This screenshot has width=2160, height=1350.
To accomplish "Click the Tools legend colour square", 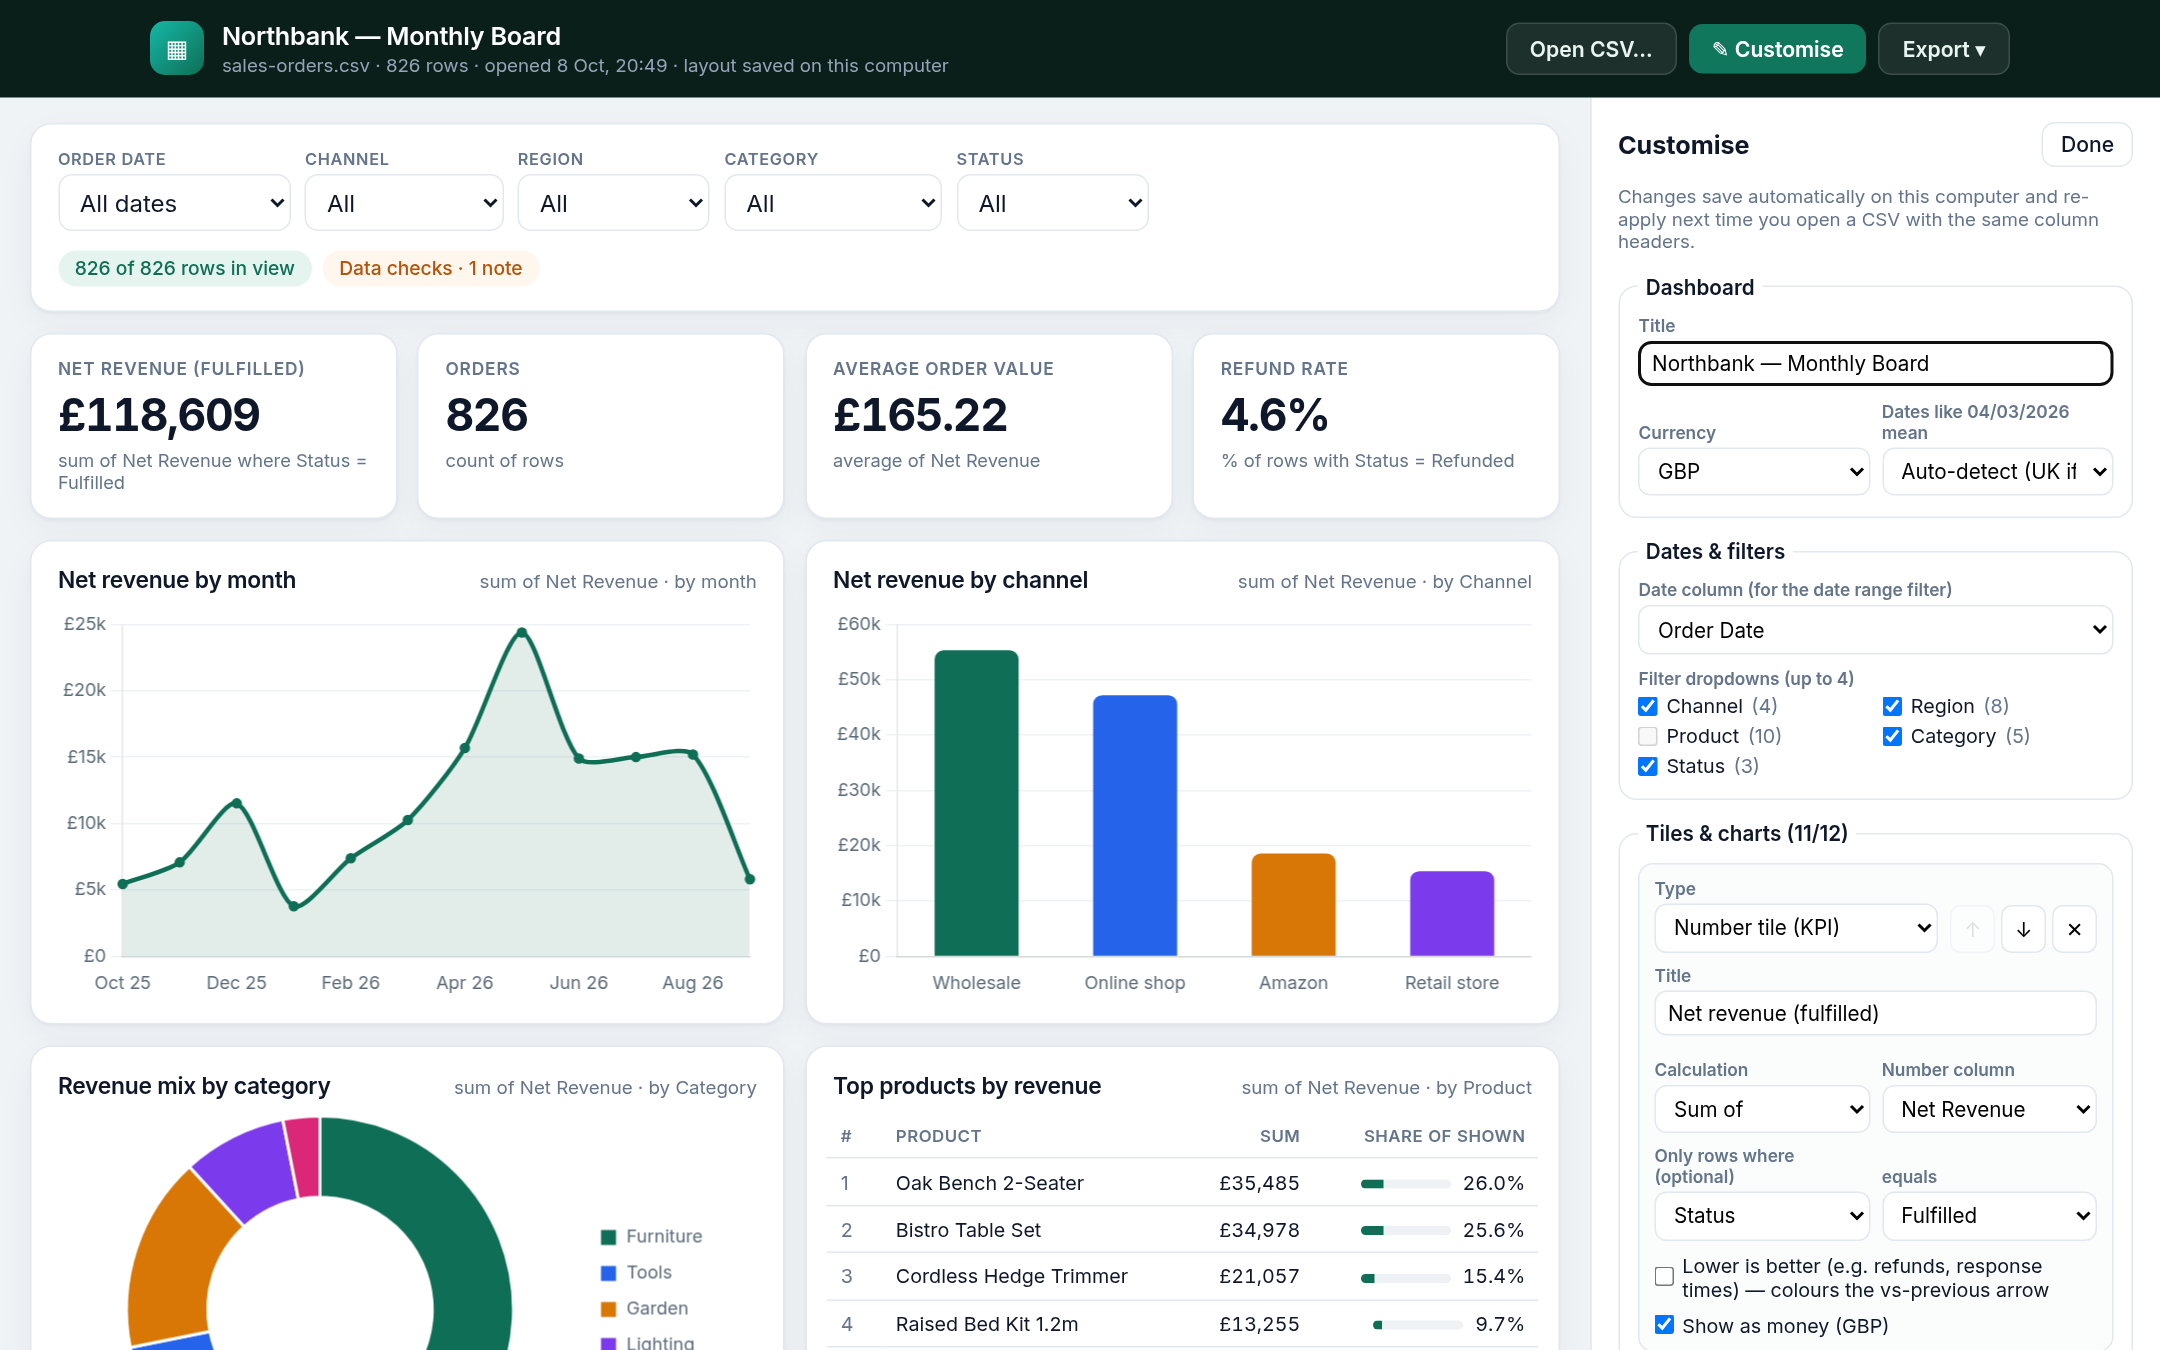I will (x=608, y=1273).
